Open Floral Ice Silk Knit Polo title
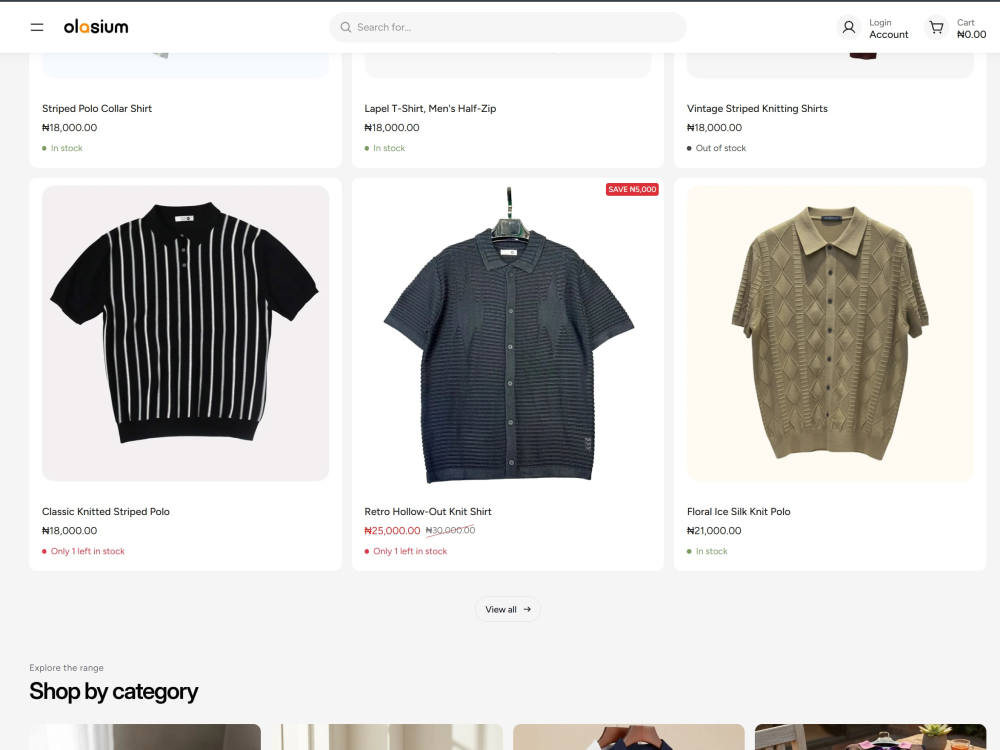The image size is (1000, 750). click(739, 511)
